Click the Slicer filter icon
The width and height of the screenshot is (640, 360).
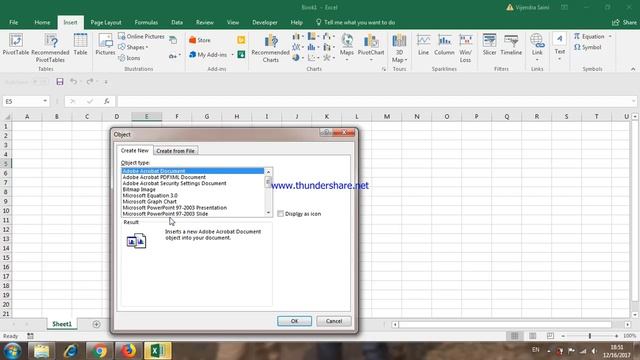(489, 44)
